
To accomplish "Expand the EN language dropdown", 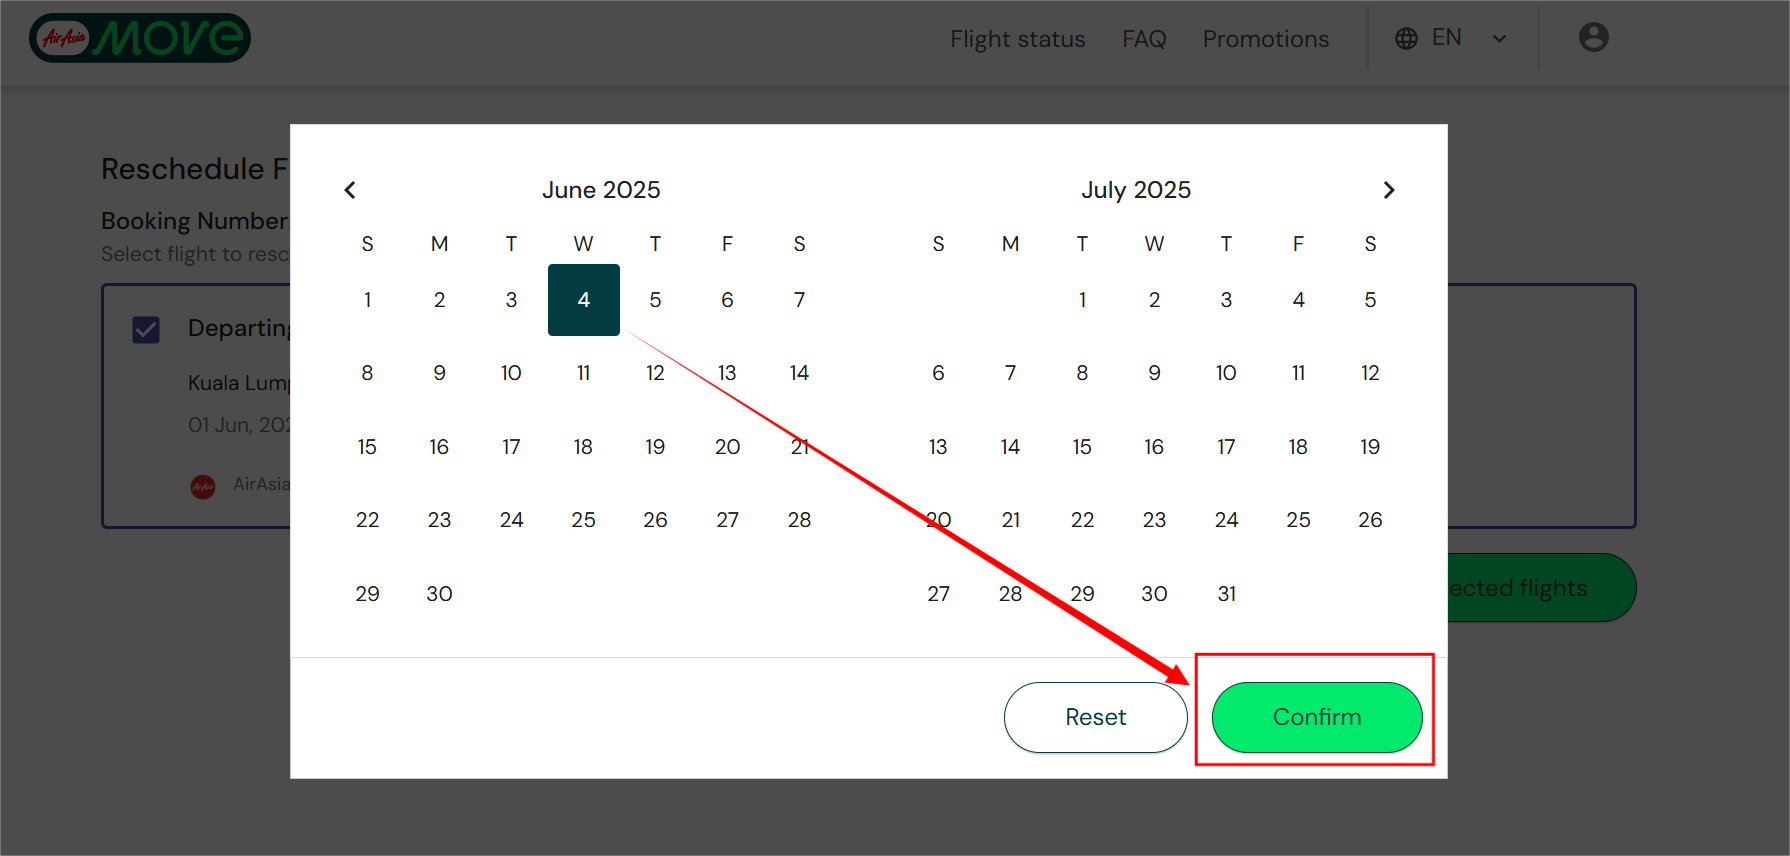I will 1498,39.
